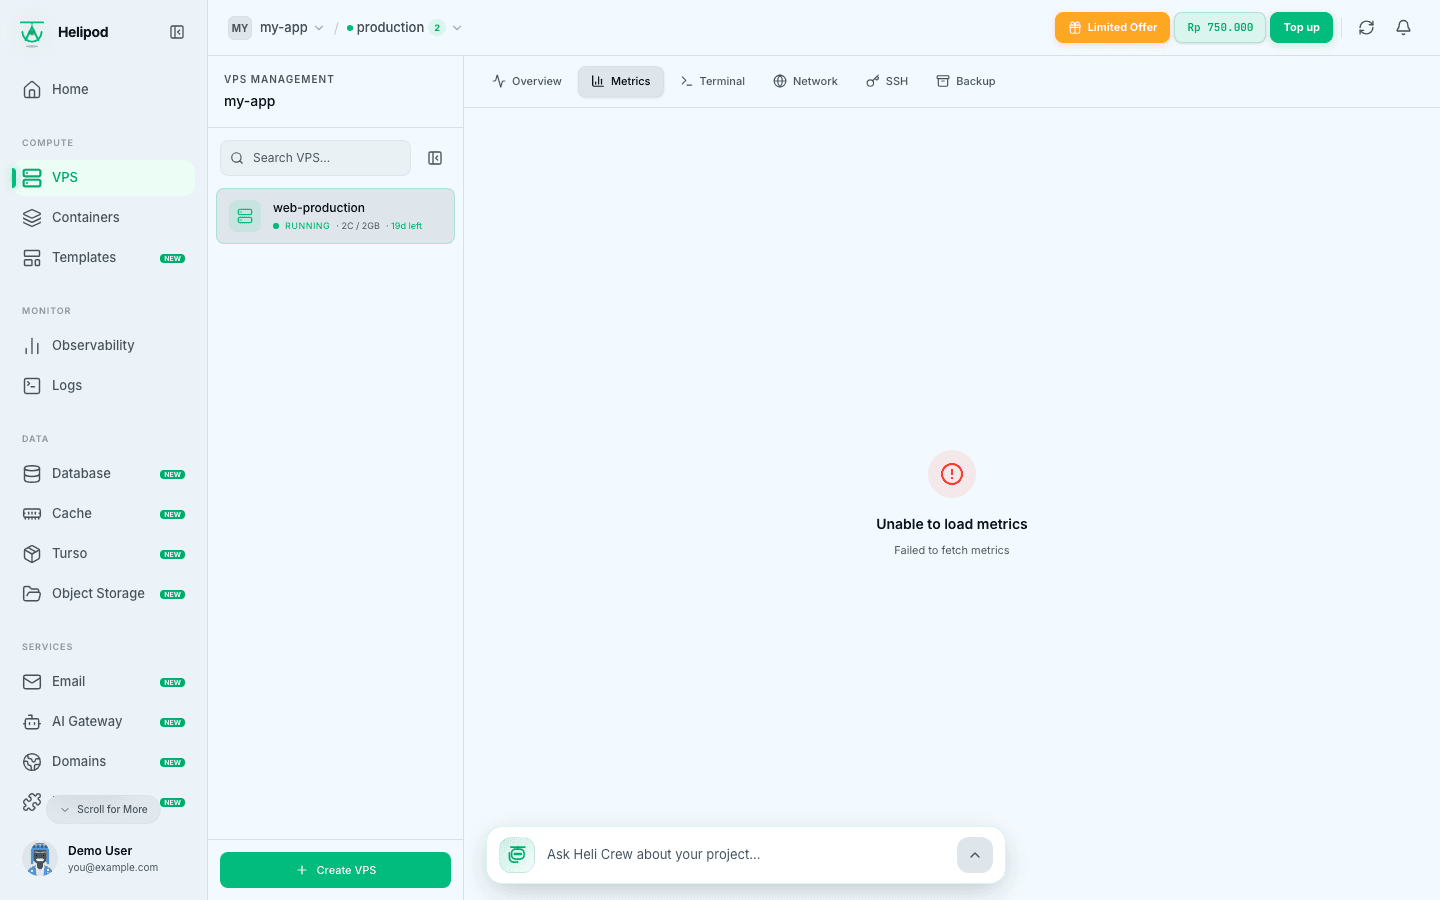This screenshot has width=1440, height=900.
Task: Open Domains in Services
Action: (x=103, y=761)
